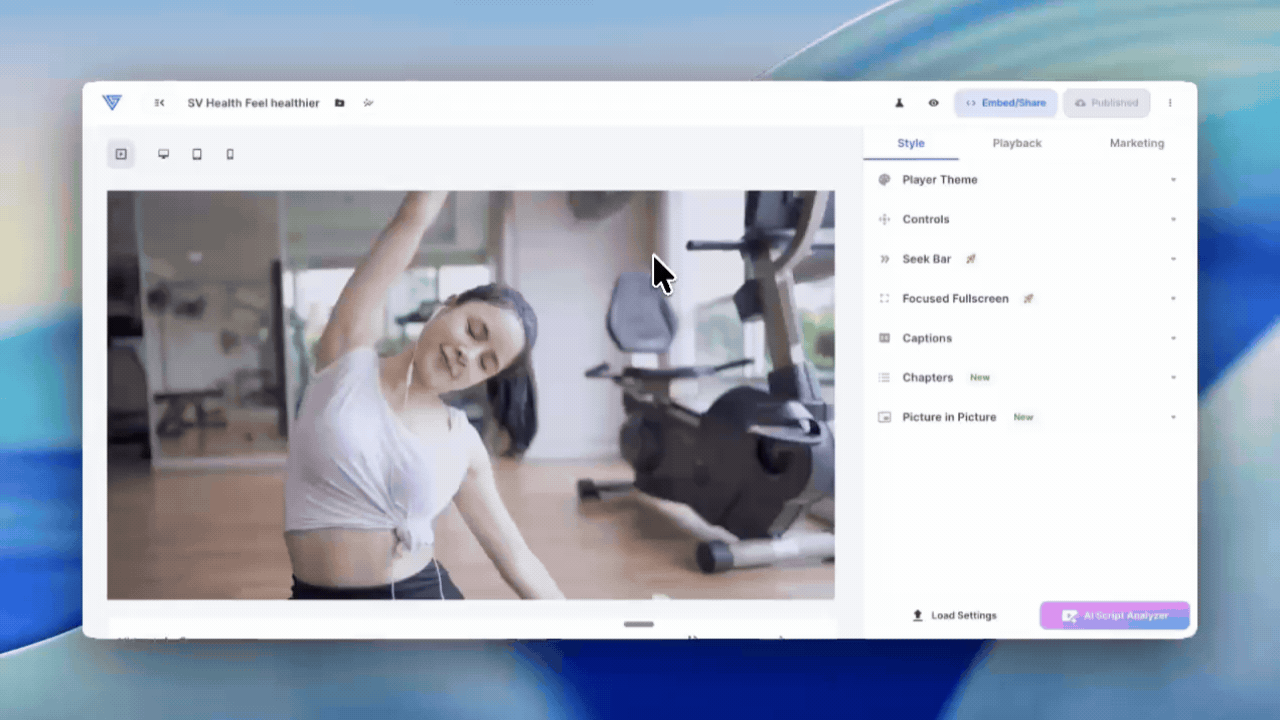Image resolution: width=1280 pixels, height=720 pixels.
Task: Click the Controls label
Action: 926,219
